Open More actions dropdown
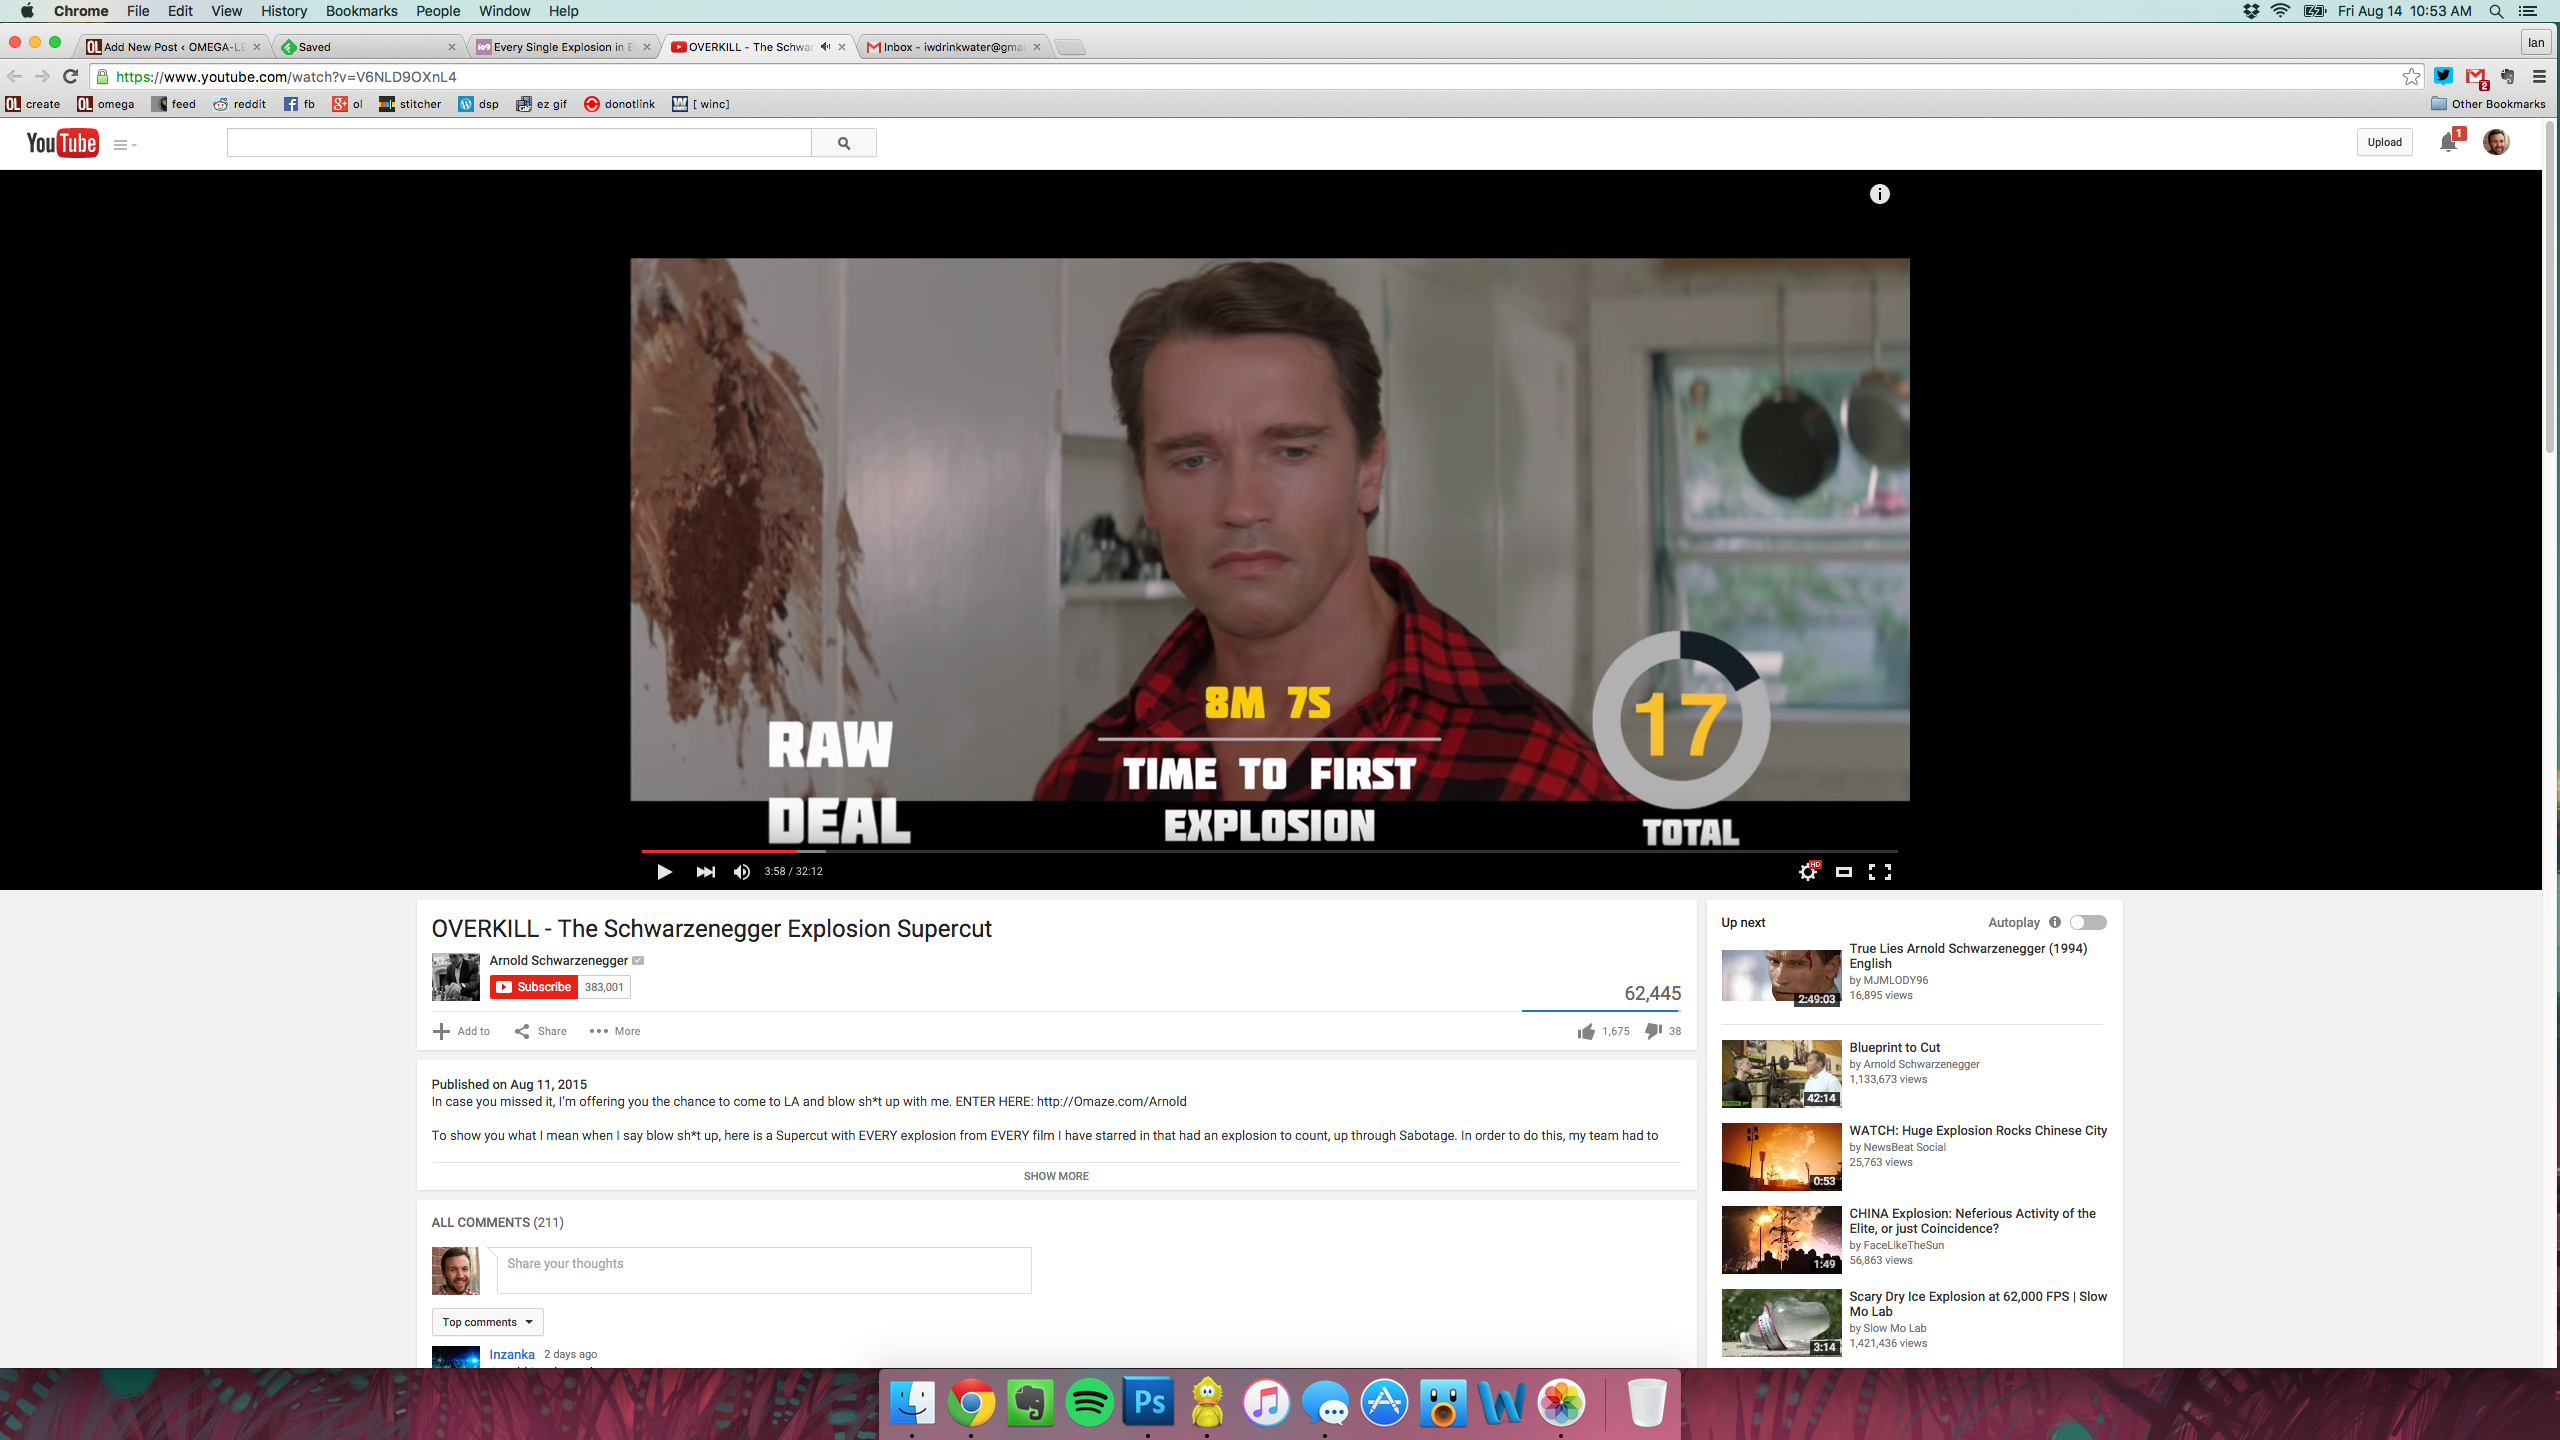The image size is (2560, 1440). pyautogui.click(x=615, y=1031)
